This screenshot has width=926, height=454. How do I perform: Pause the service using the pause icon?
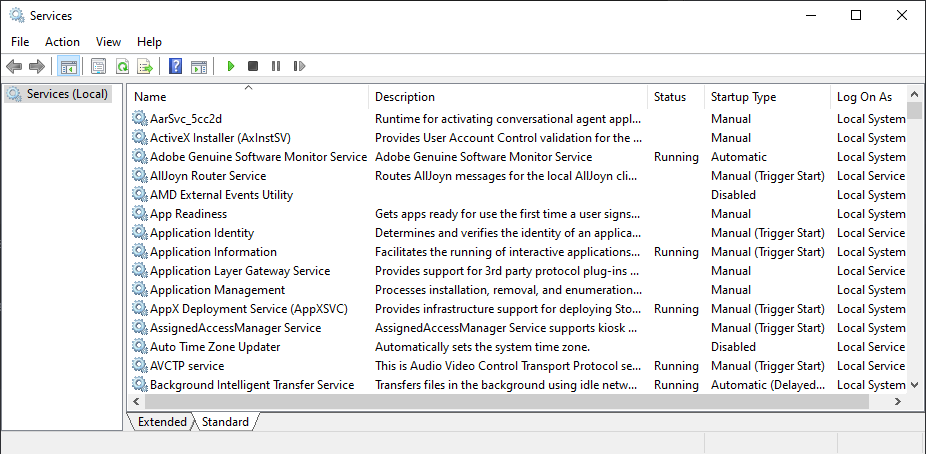tap(276, 66)
